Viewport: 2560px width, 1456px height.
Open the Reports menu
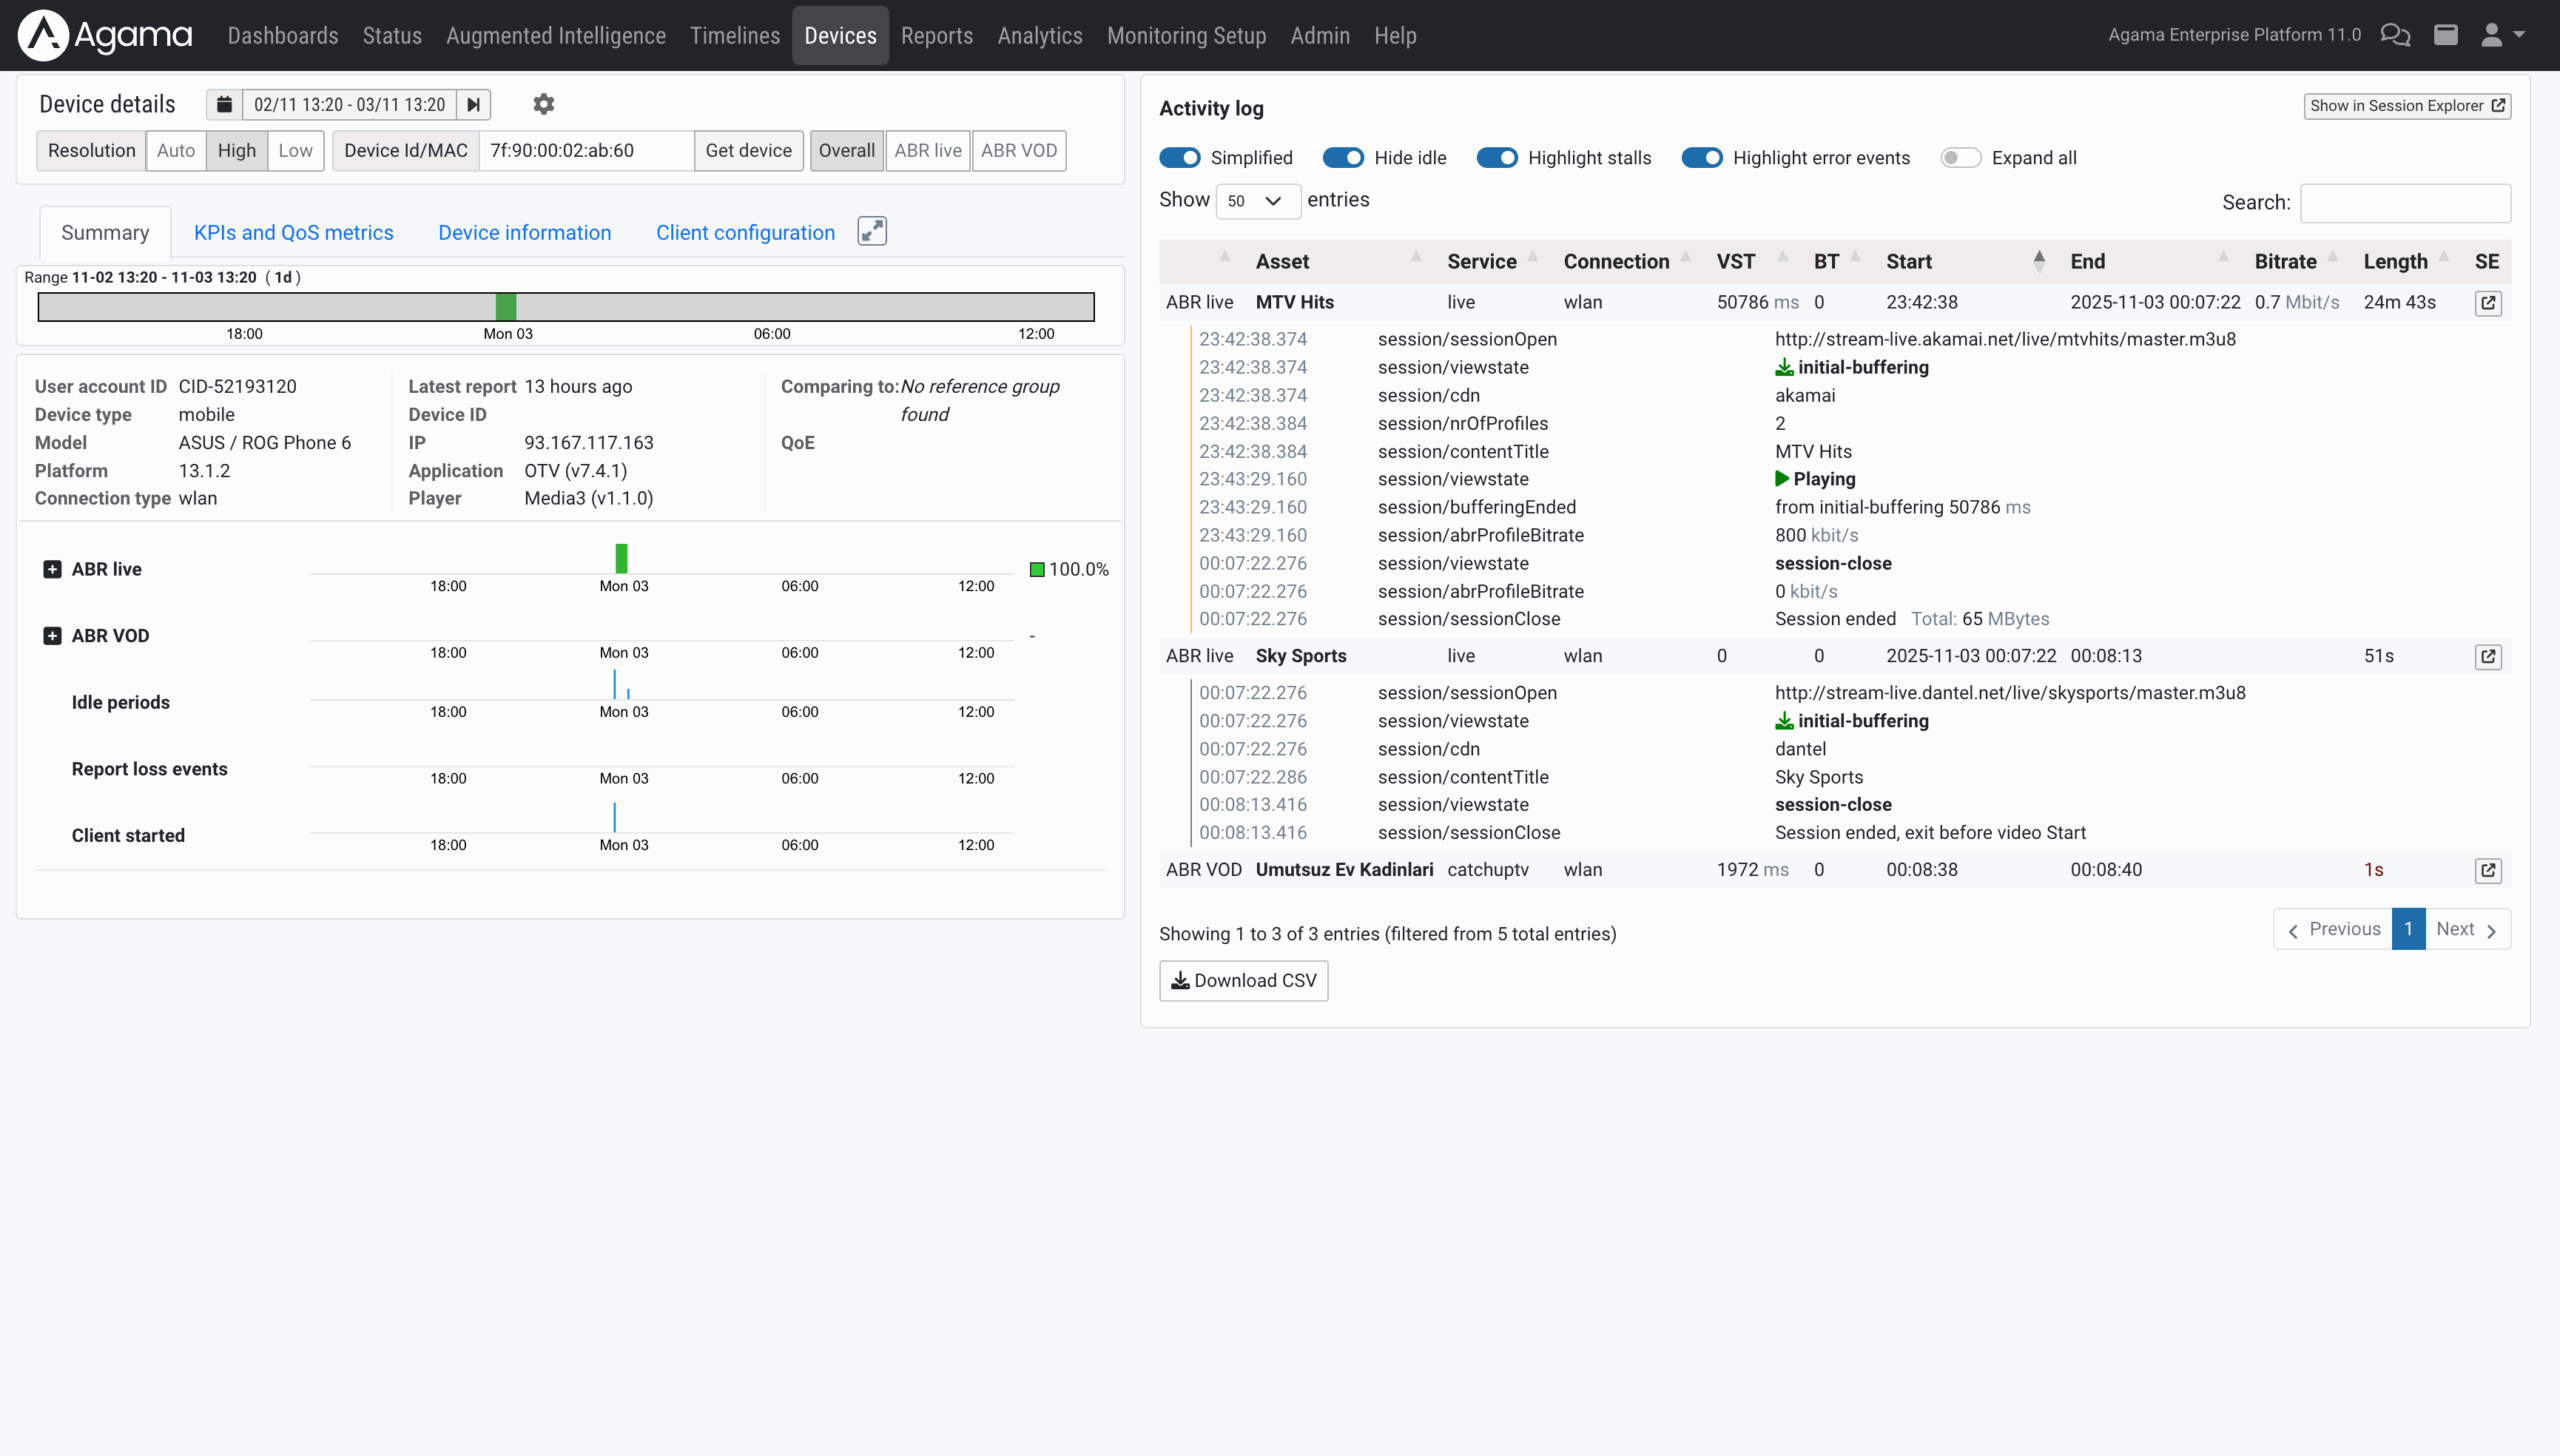tap(936, 35)
